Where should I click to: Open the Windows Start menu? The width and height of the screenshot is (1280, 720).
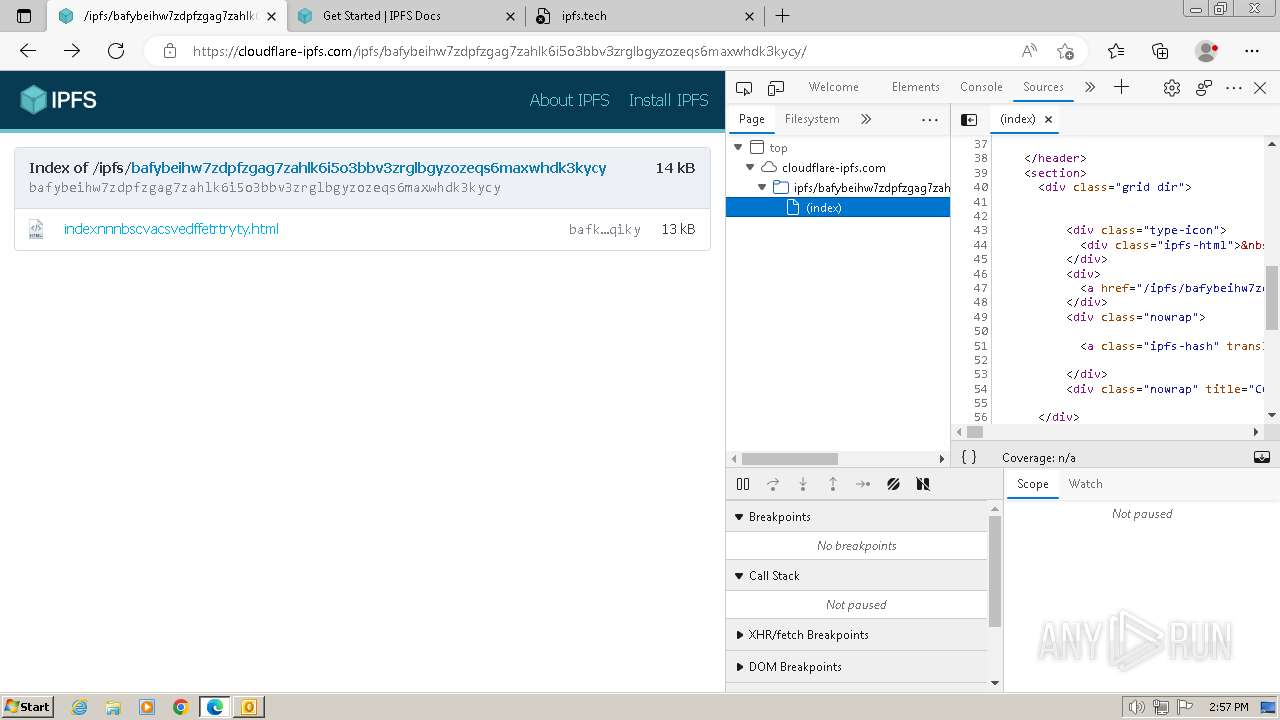click(27, 707)
